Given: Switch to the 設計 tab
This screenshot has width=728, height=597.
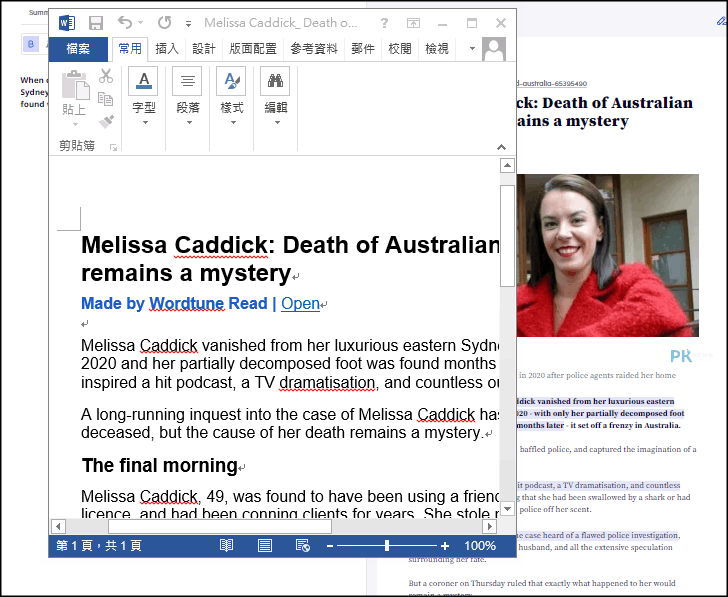Looking at the screenshot, I should pyautogui.click(x=204, y=49).
